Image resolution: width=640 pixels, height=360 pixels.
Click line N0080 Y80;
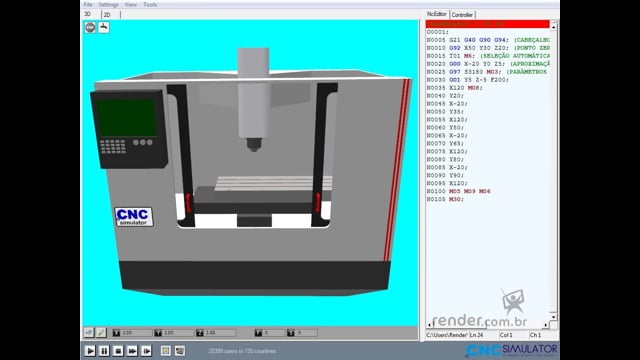445,159
